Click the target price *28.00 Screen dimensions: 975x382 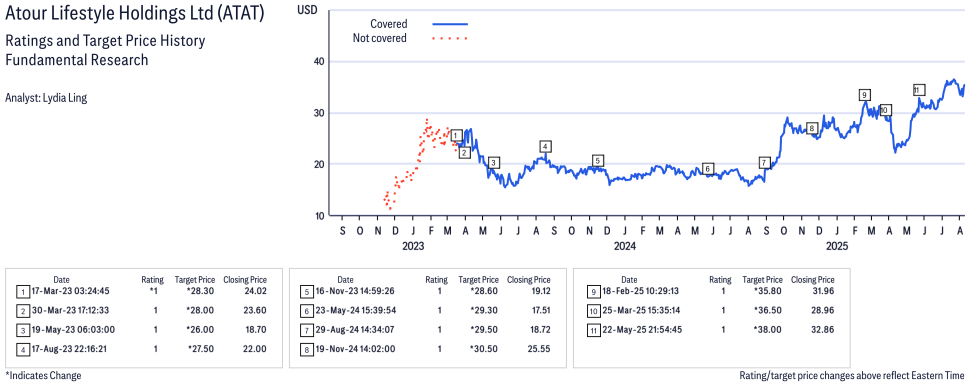pyautogui.click(x=201, y=310)
